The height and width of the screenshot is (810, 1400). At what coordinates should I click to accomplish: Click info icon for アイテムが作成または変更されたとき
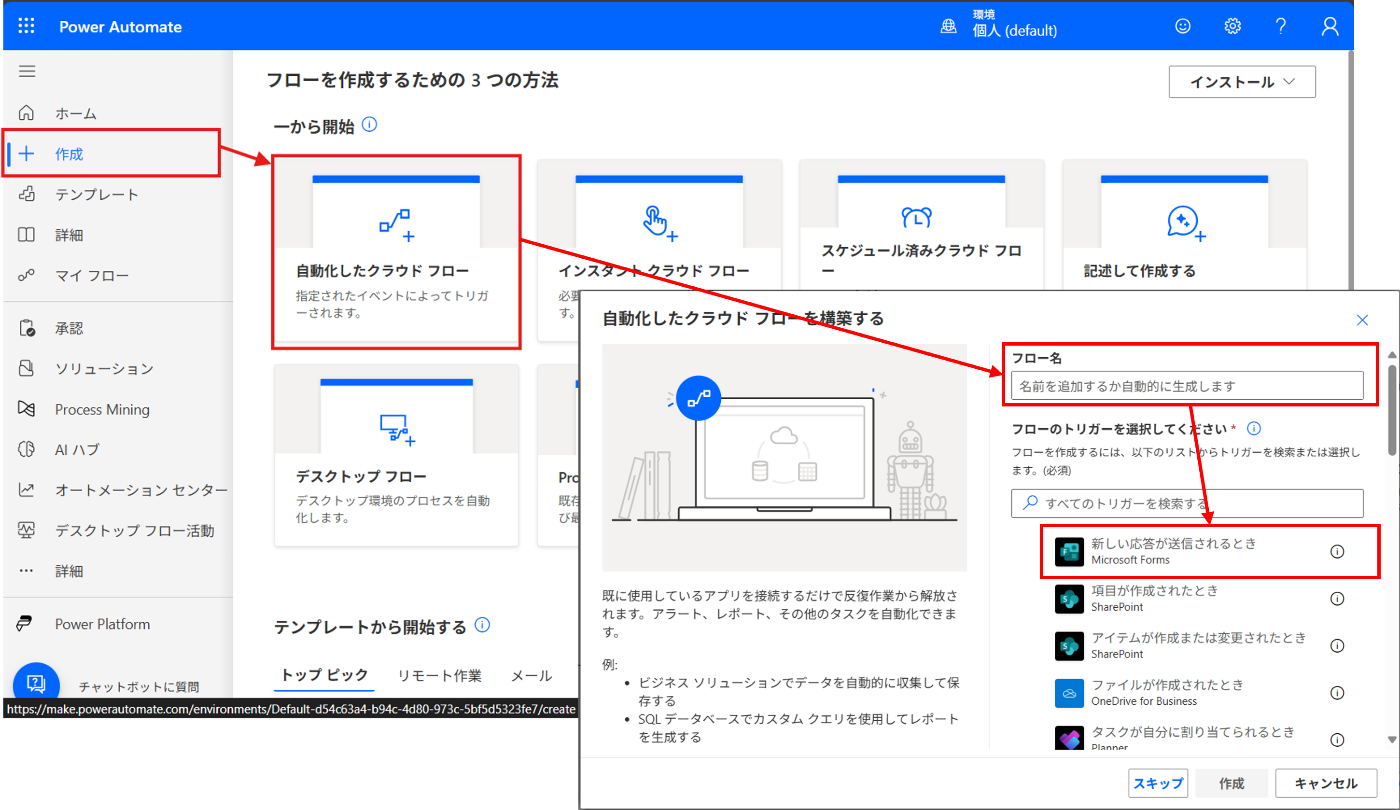pyautogui.click(x=1337, y=646)
